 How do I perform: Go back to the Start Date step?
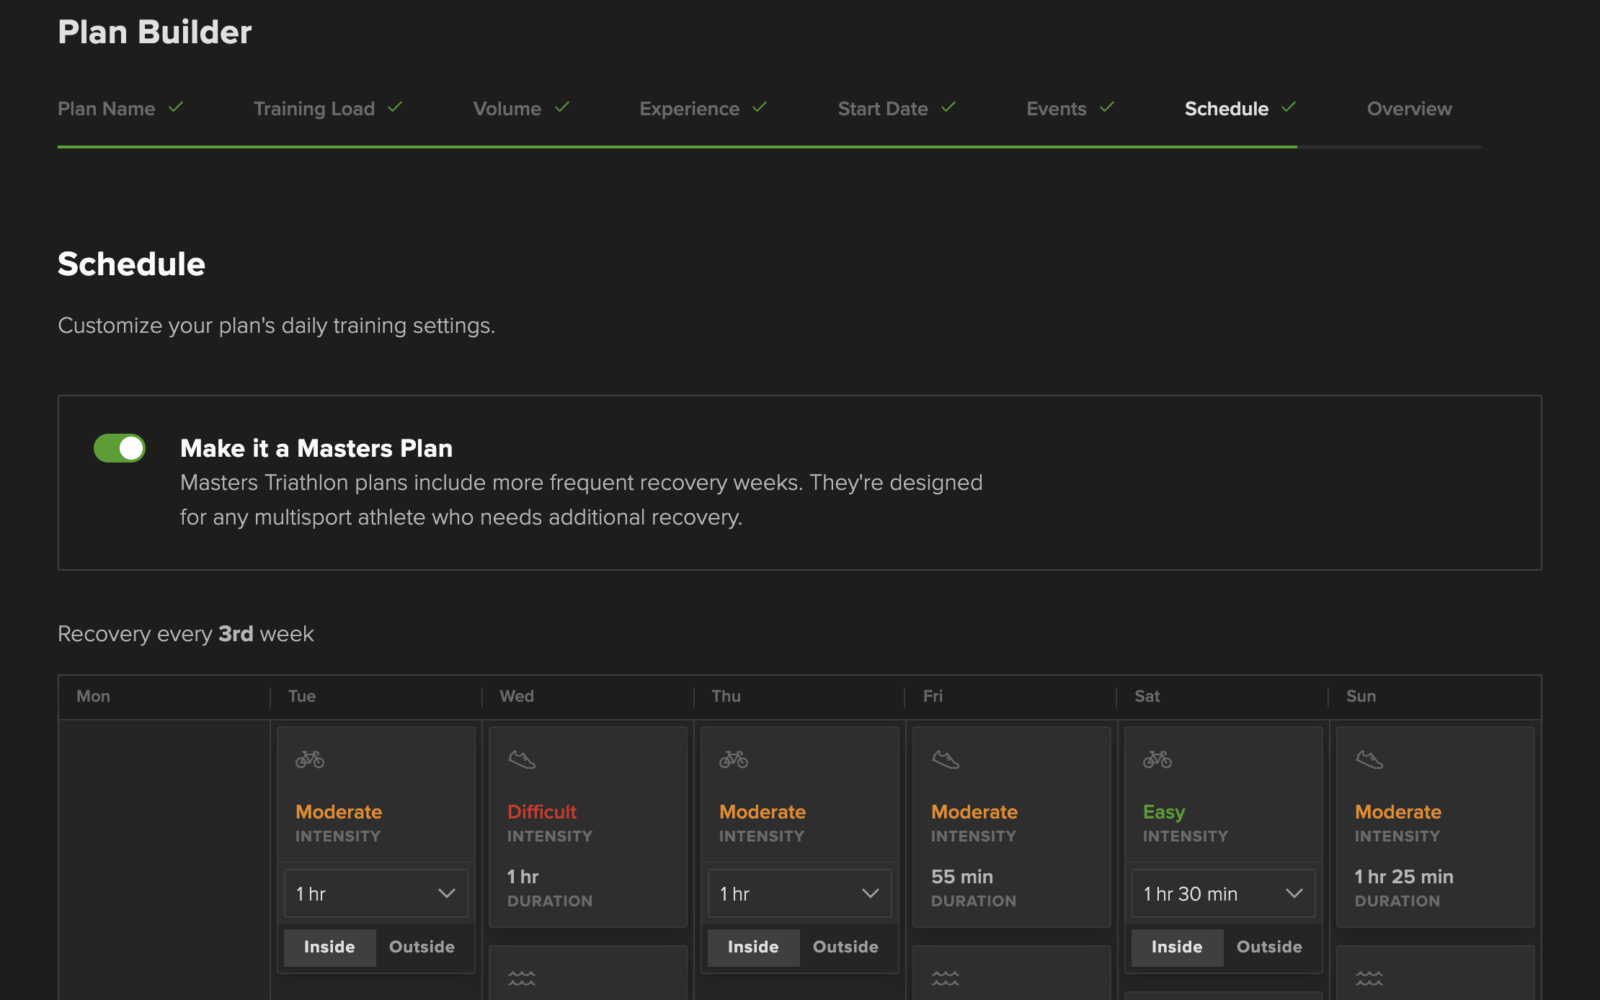[882, 109]
